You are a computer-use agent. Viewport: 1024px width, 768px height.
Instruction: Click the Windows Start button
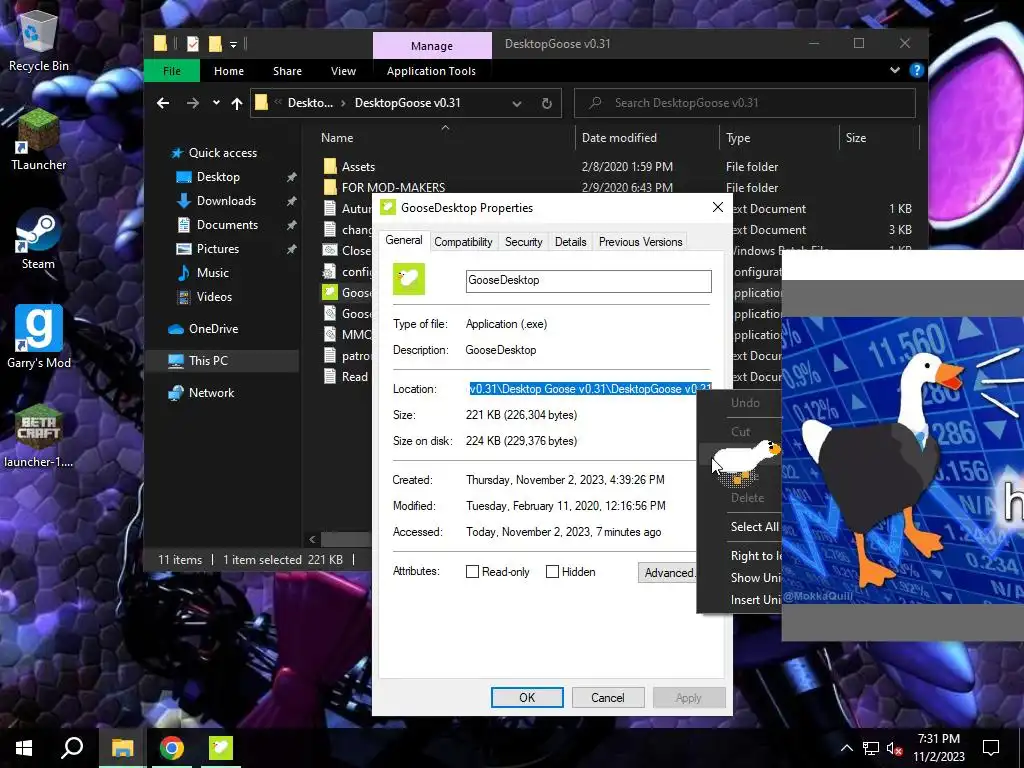point(24,748)
